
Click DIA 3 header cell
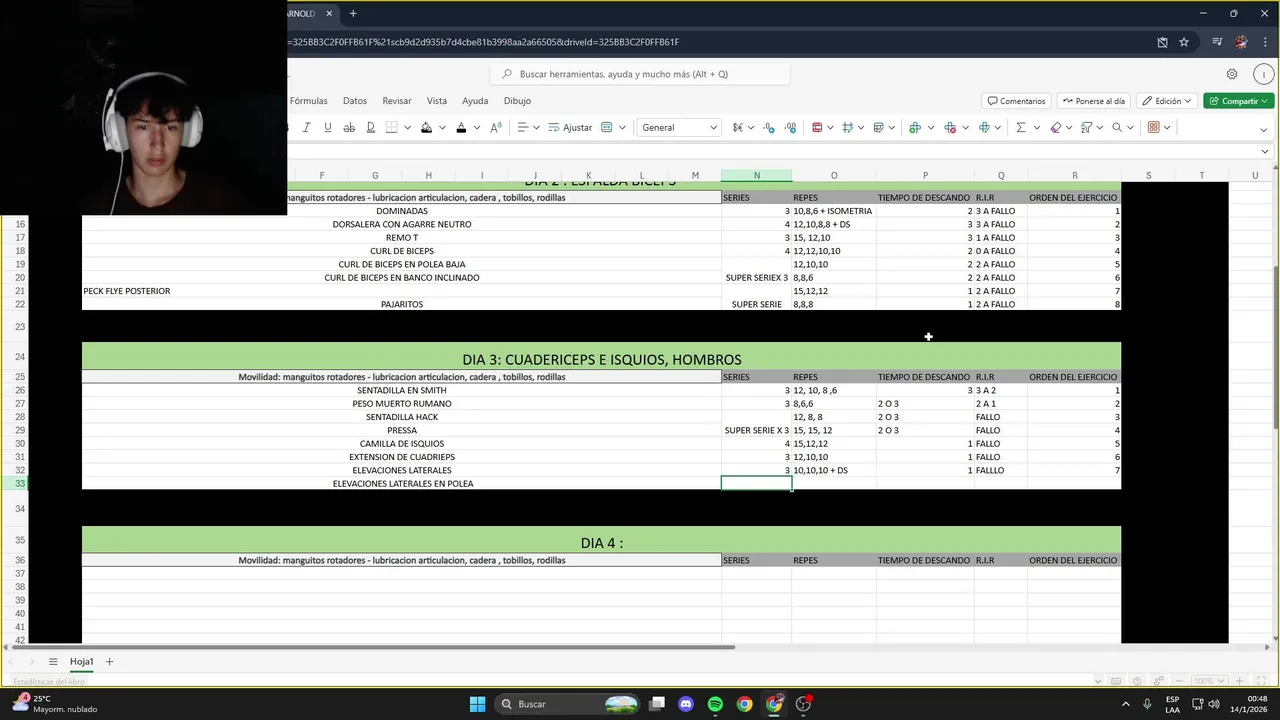pos(601,359)
